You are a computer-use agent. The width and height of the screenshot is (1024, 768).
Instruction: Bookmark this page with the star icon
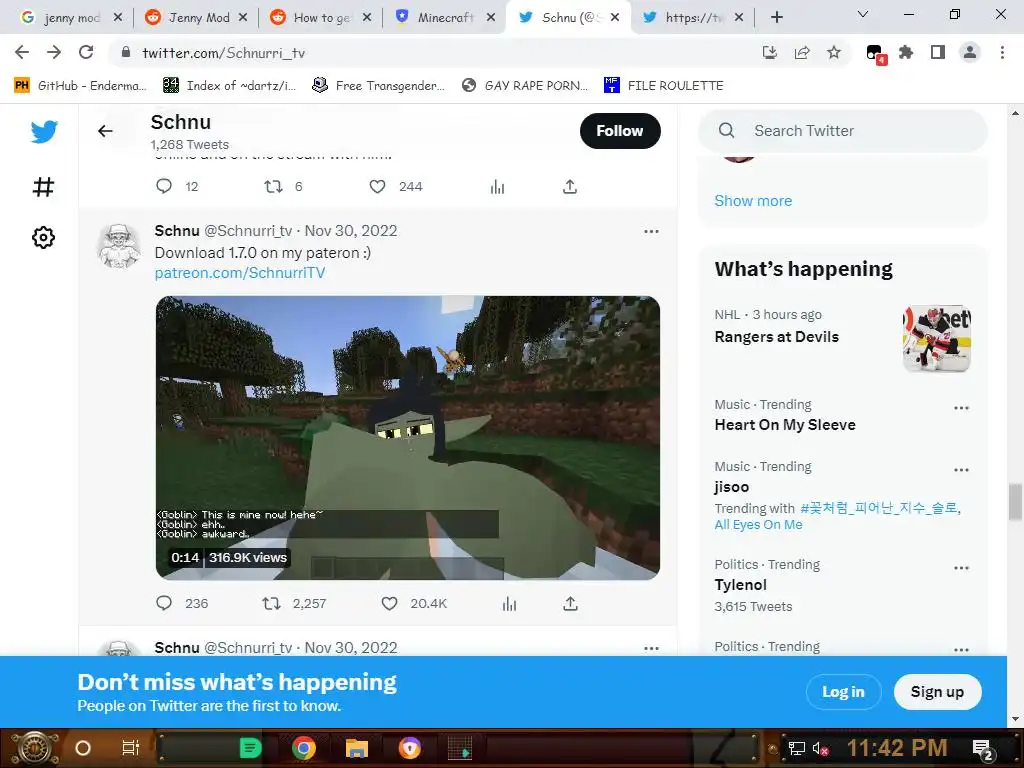[x=834, y=53]
